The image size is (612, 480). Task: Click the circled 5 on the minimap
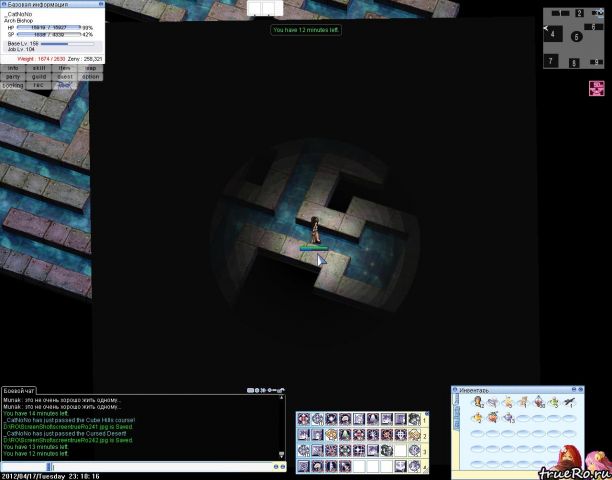(x=576, y=37)
